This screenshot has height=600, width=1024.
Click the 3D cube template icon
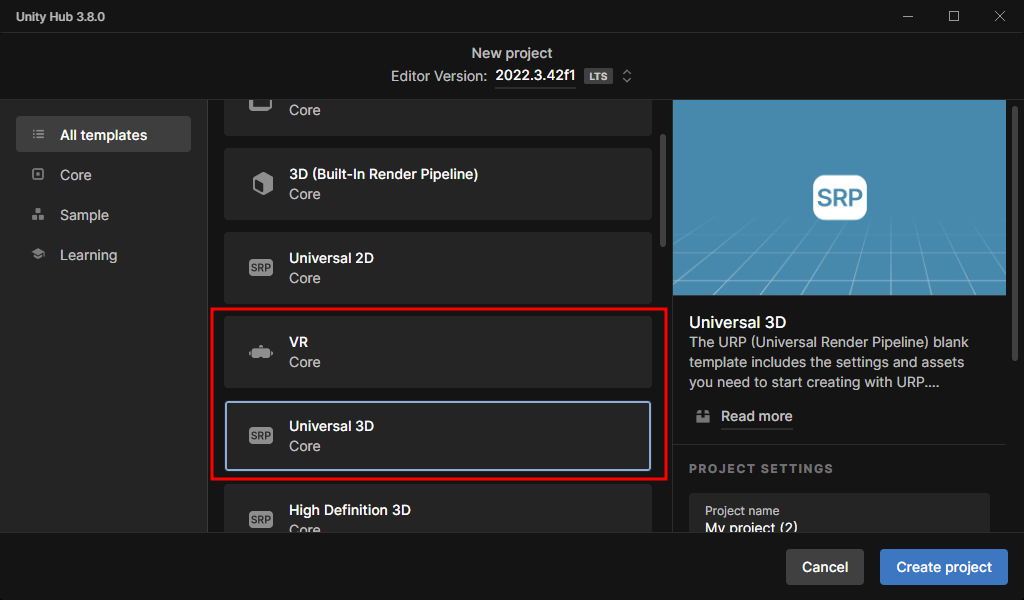click(x=261, y=183)
